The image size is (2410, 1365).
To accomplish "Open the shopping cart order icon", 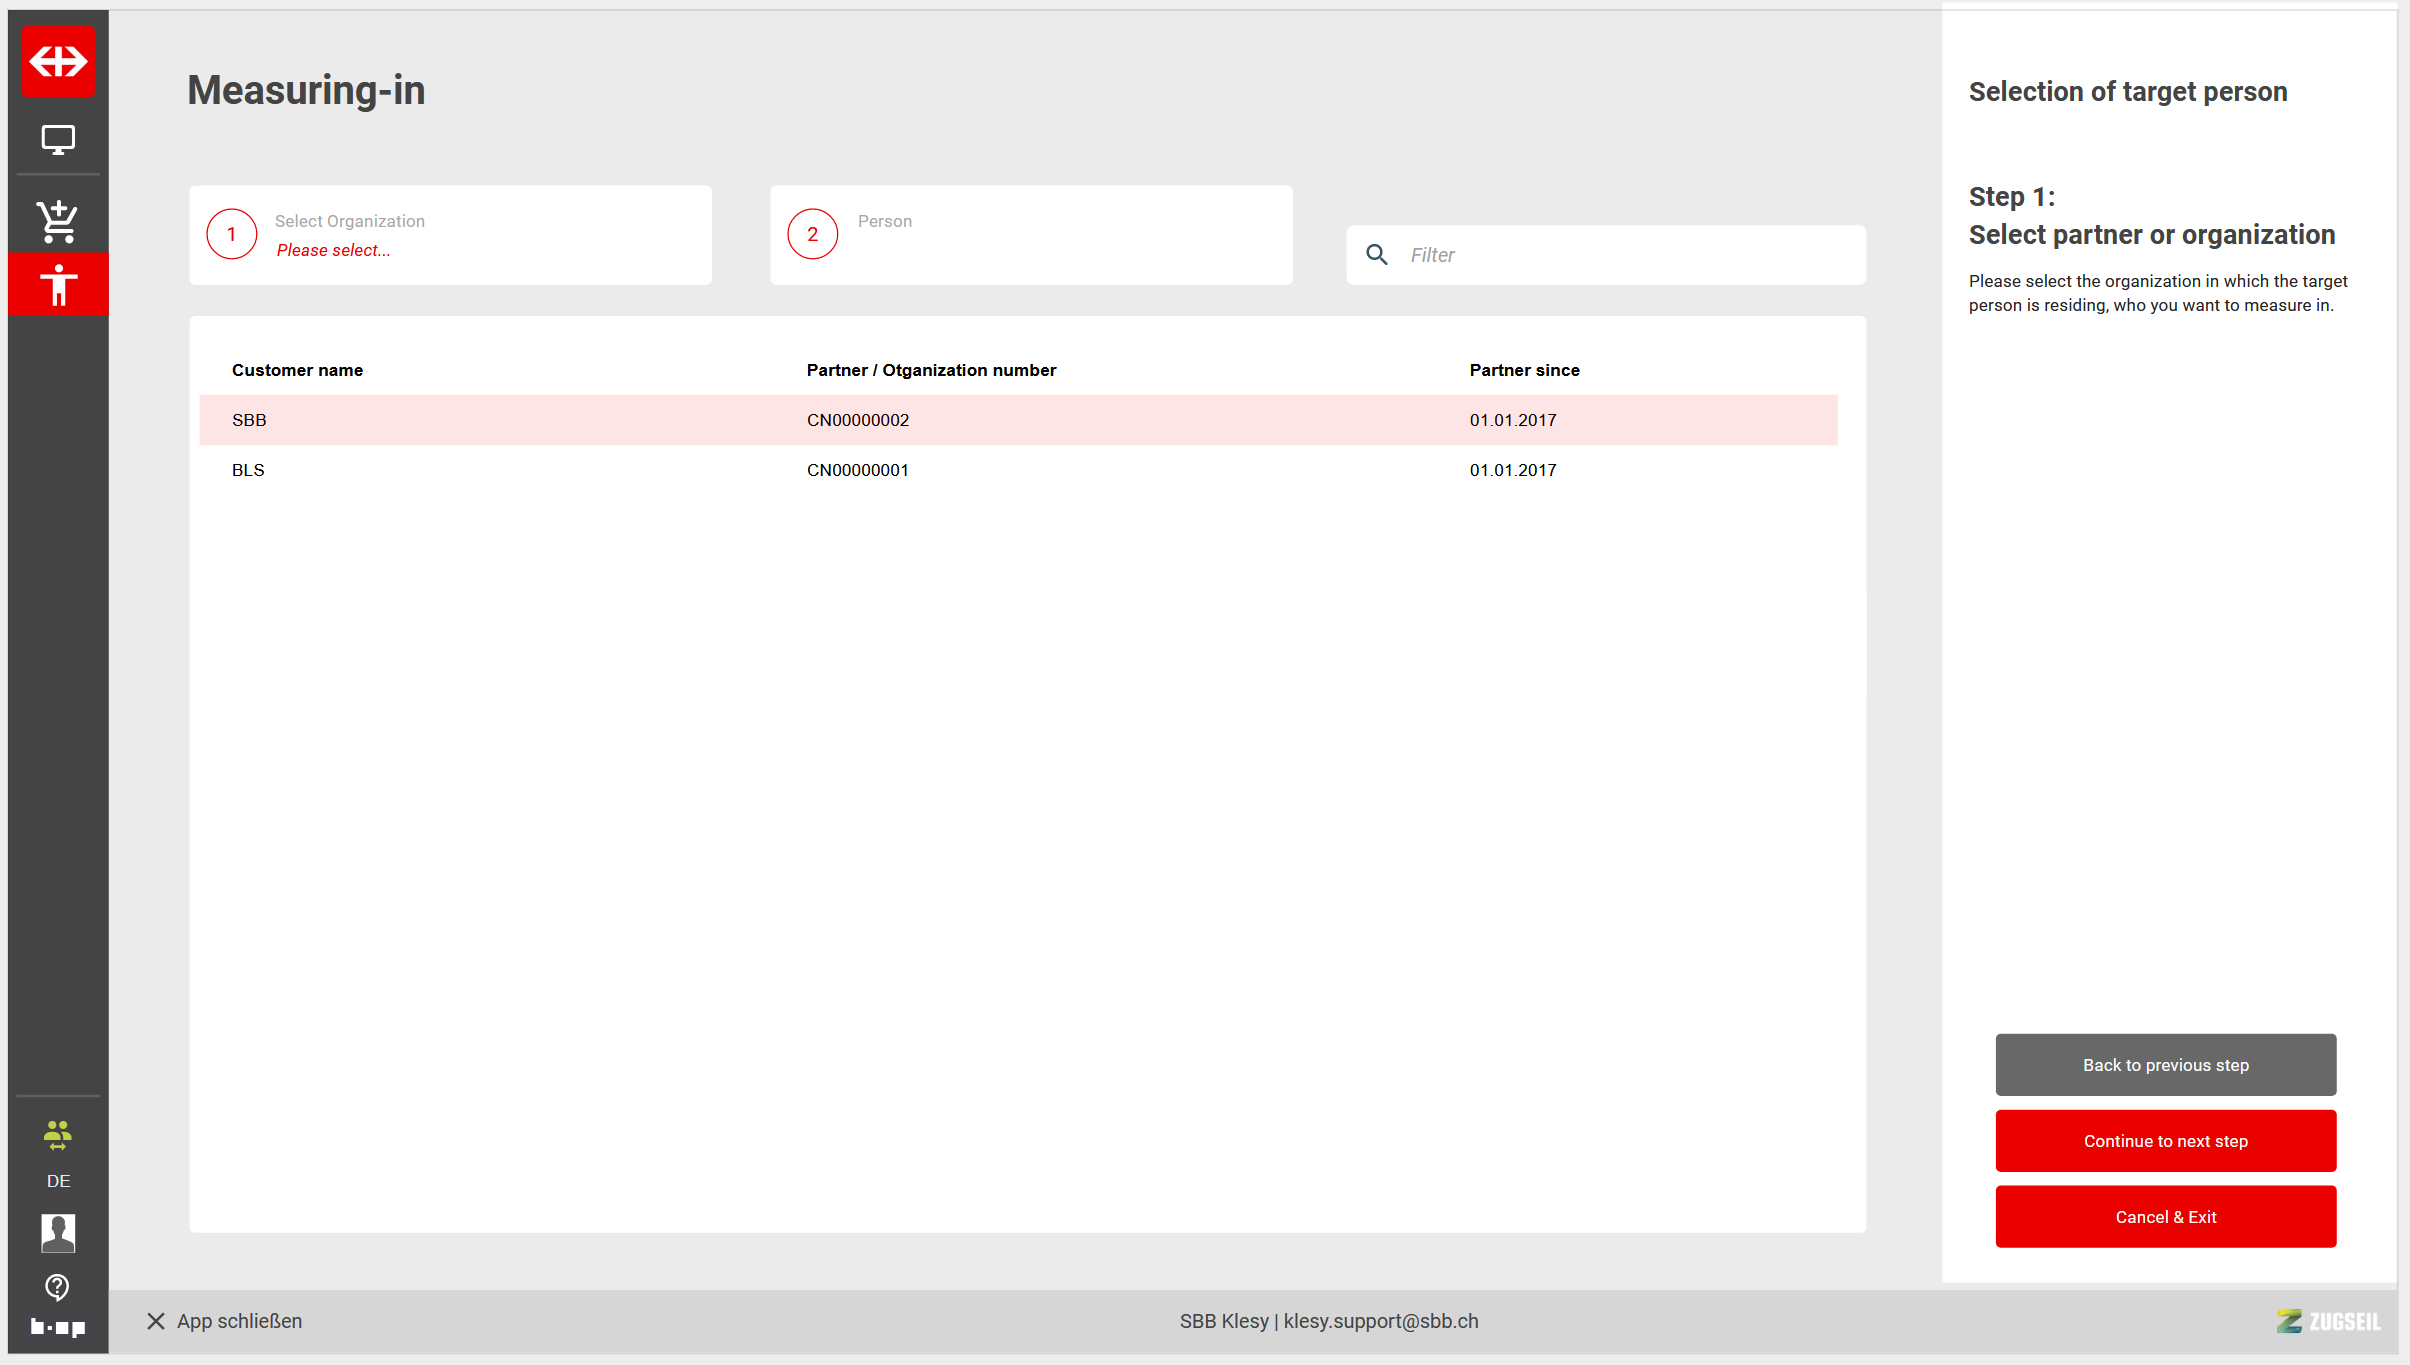I will pos(58,221).
